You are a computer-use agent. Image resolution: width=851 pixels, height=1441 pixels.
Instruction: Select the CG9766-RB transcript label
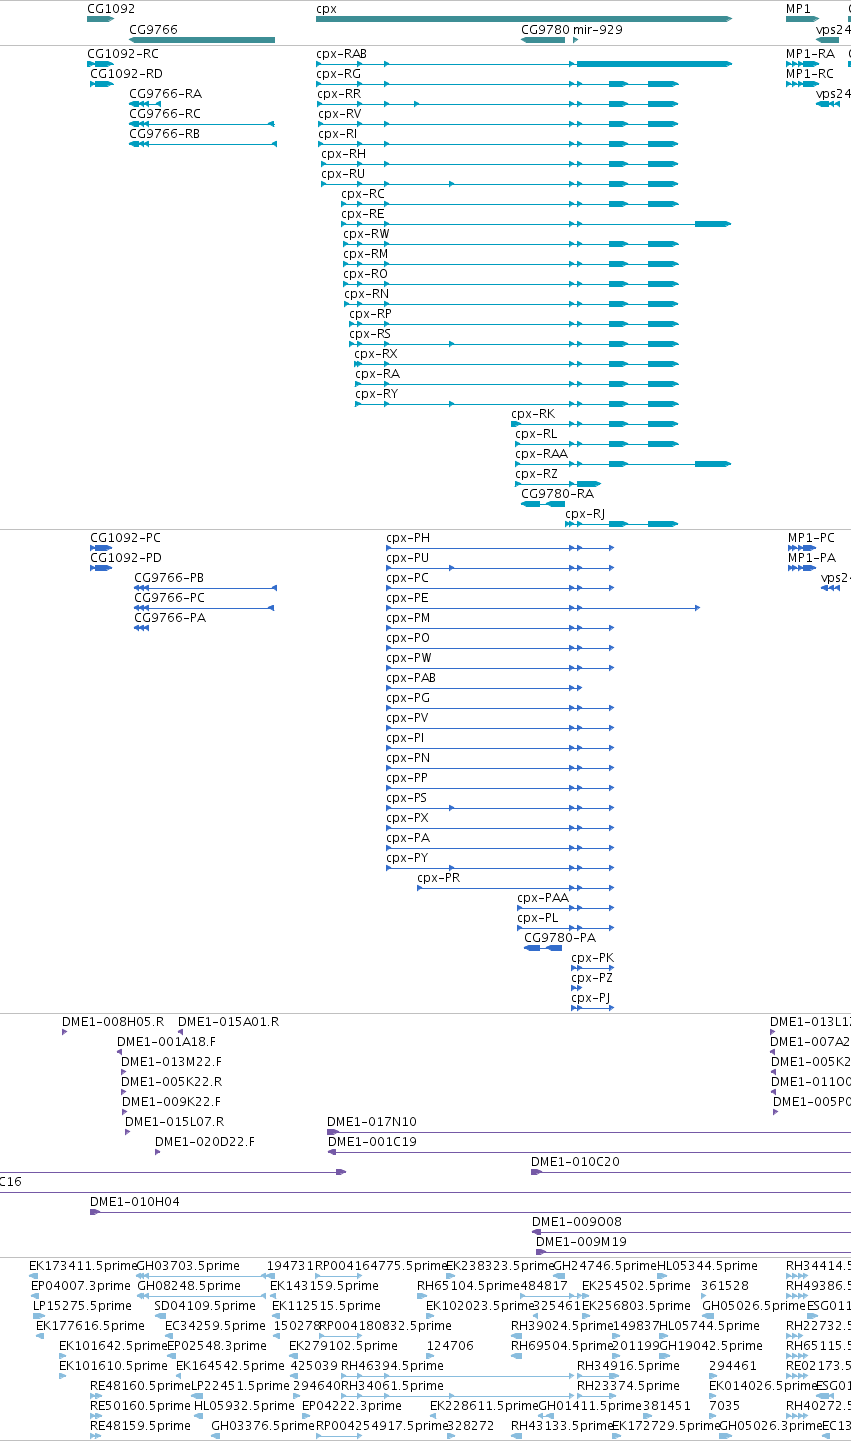point(164,134)
